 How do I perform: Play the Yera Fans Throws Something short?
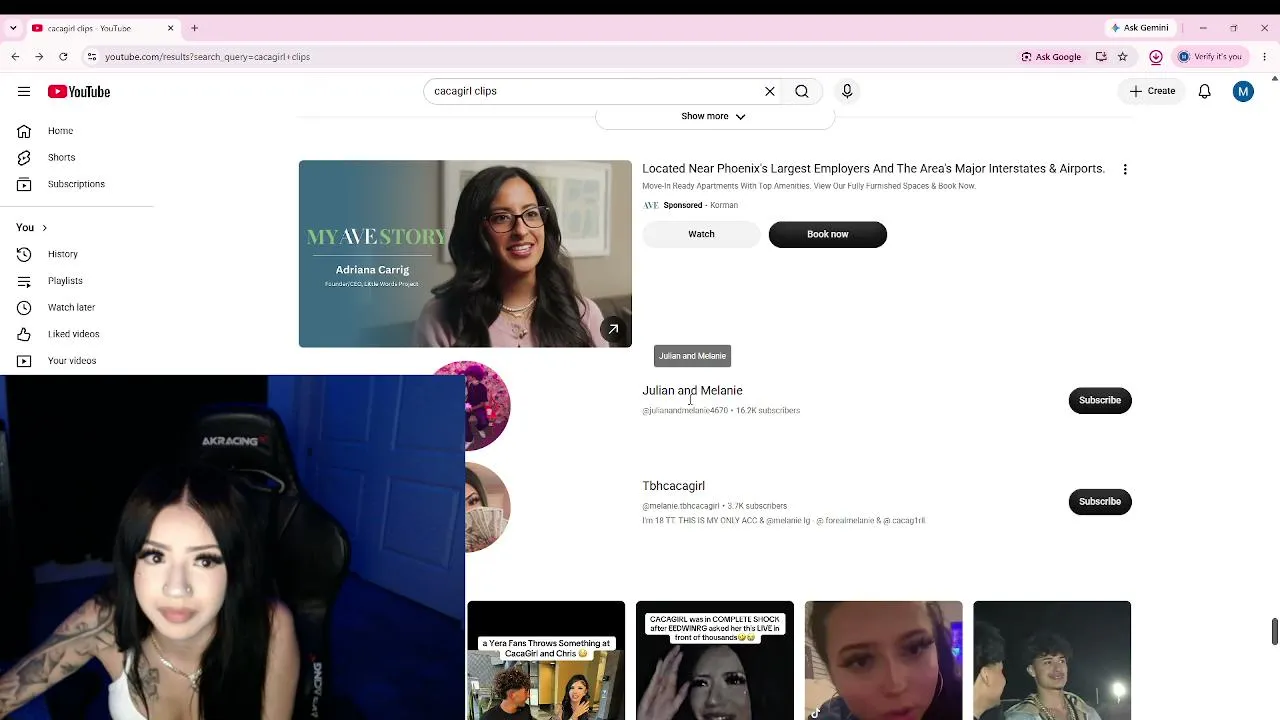tap(546, 660)
